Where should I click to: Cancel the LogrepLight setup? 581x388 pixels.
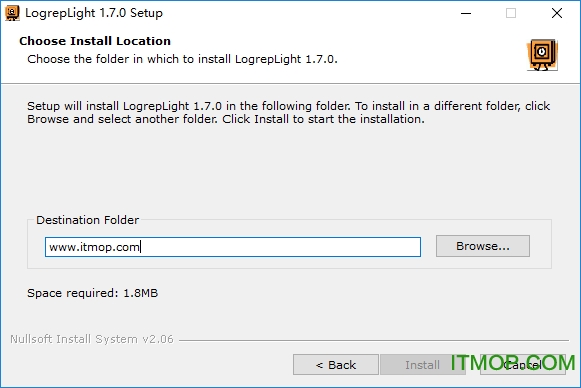[523, 365]
